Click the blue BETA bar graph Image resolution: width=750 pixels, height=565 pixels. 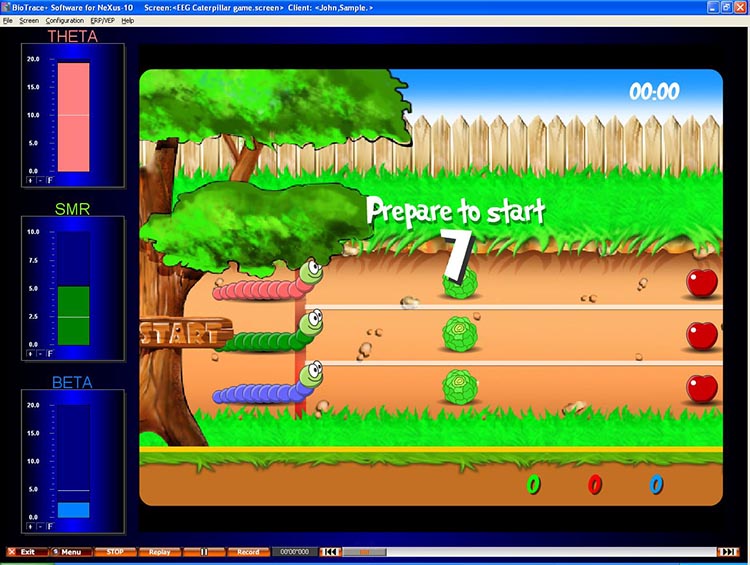click(74, 510)
